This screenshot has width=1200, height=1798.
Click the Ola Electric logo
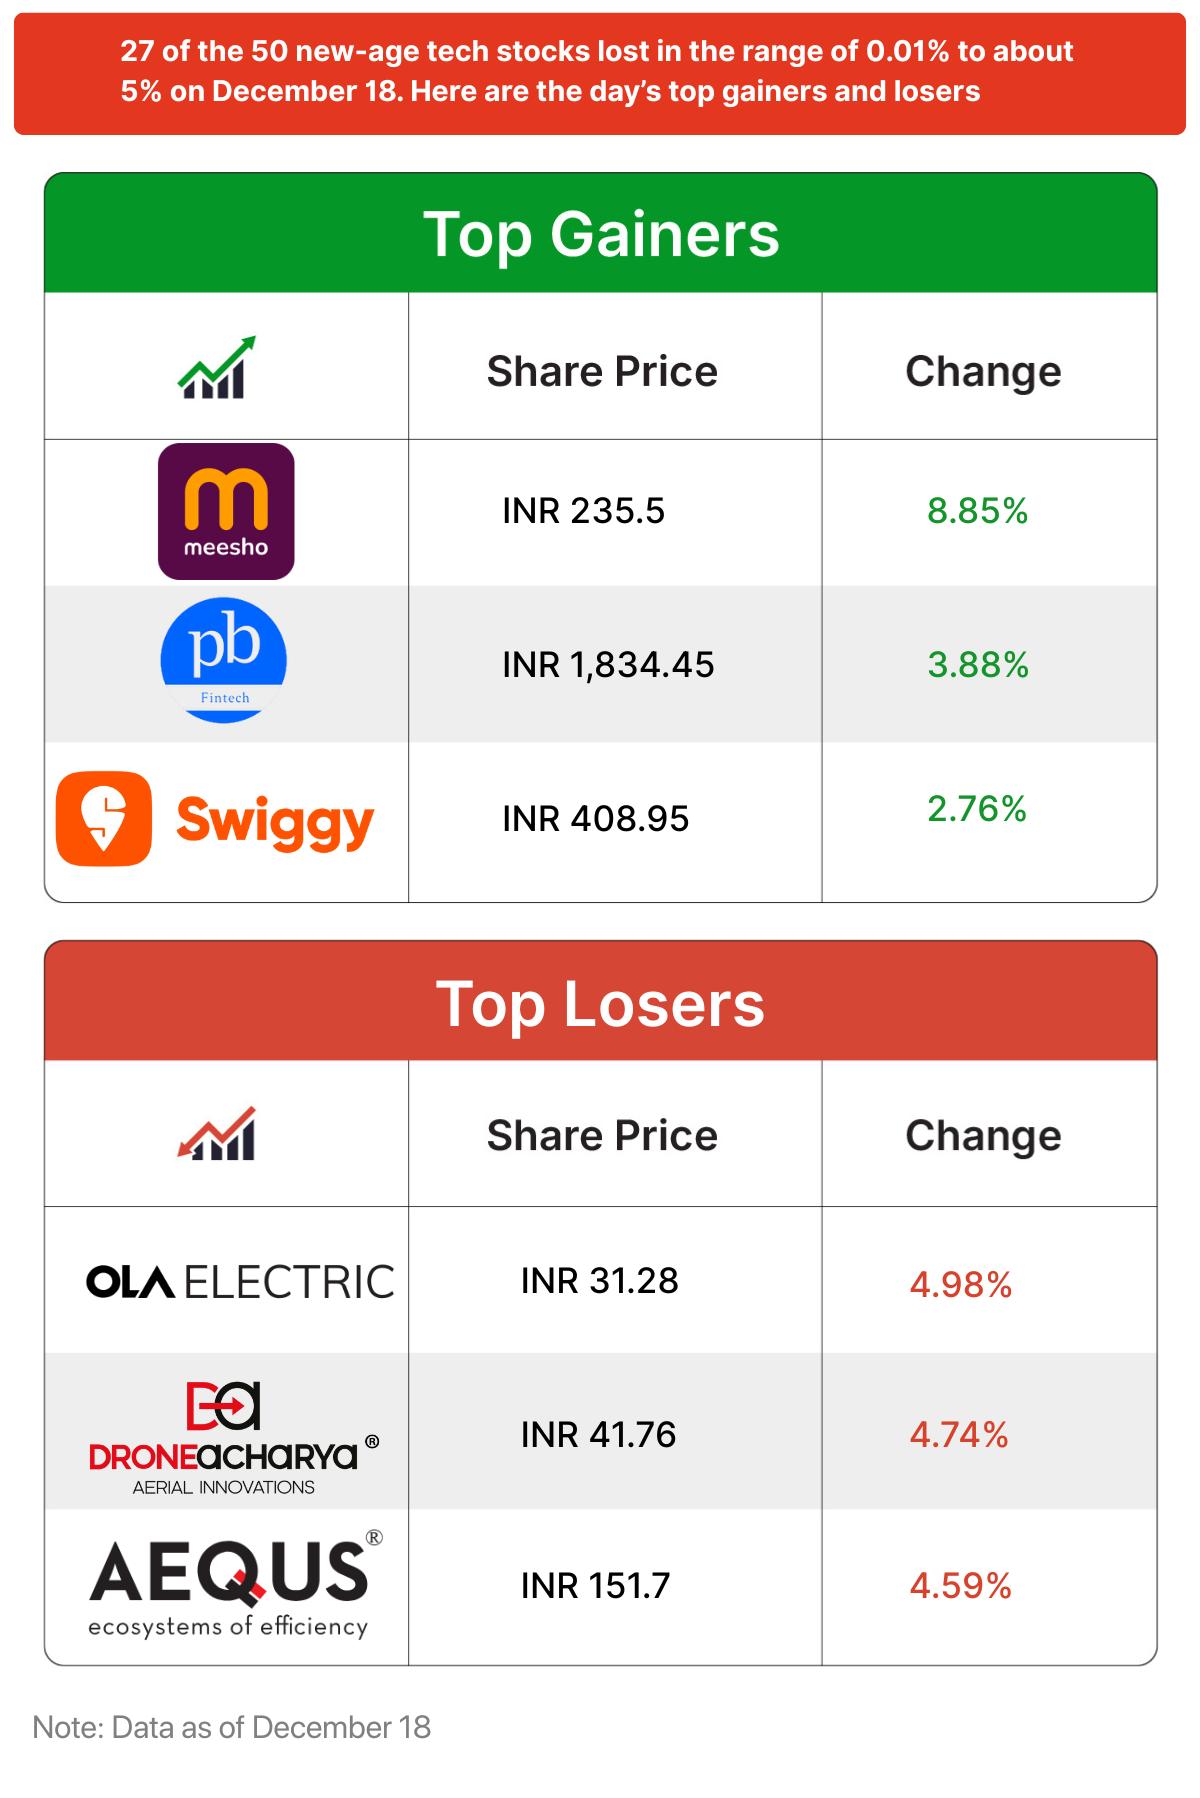[x=240, y=1282]
